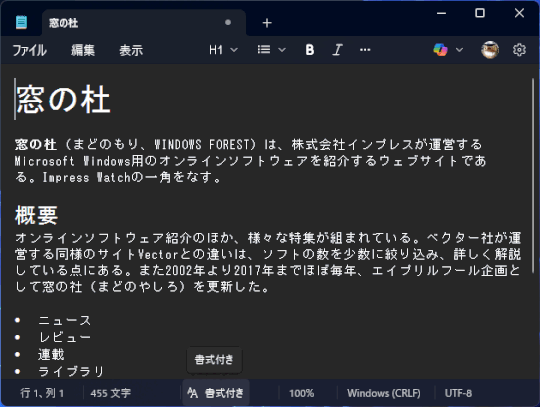
Task: Expand the list style chevron
Action: tap(282, 50)
